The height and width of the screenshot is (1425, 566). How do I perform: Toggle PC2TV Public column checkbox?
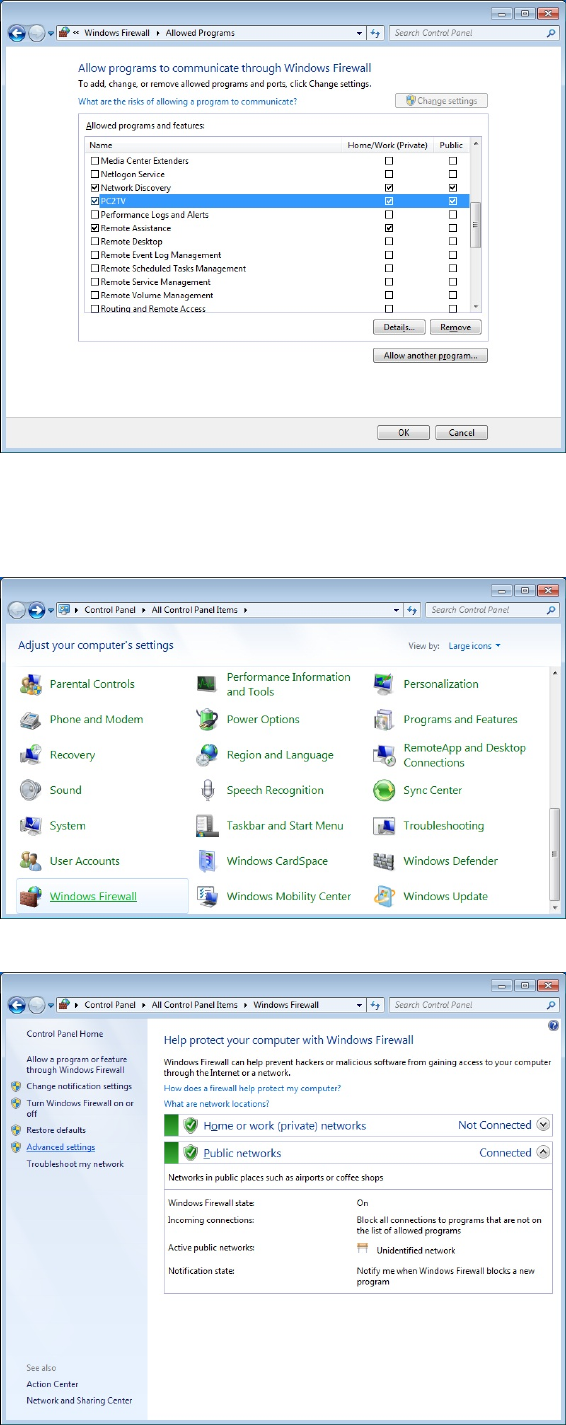click(453, 201)
